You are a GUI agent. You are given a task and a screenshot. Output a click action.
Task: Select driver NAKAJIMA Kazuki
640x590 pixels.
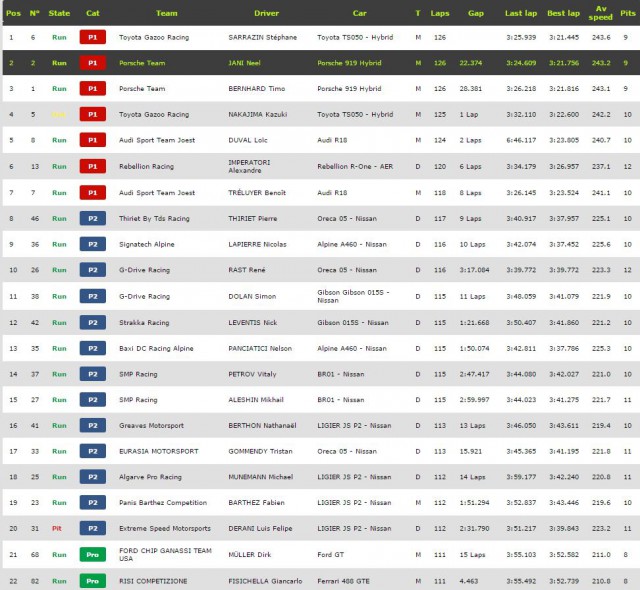tap(258, 114)
